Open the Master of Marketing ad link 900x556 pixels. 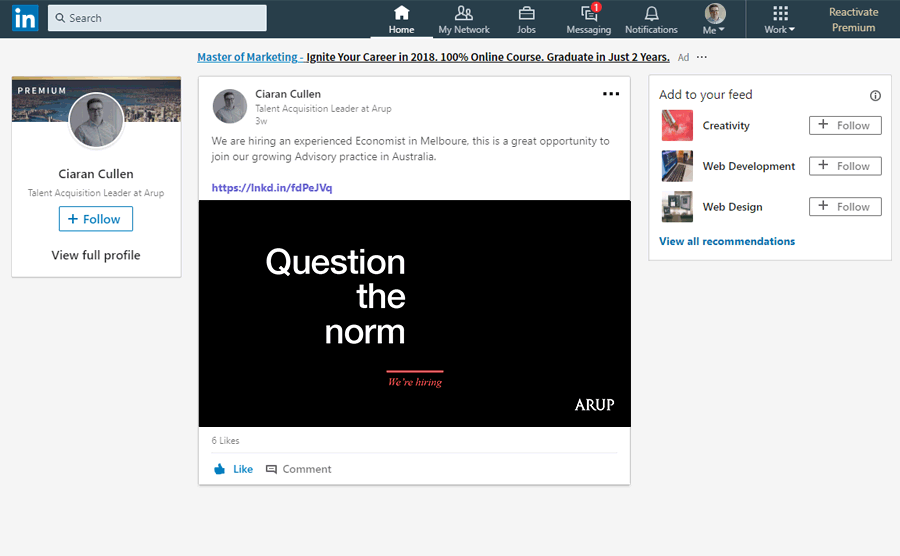pos(433,57)
